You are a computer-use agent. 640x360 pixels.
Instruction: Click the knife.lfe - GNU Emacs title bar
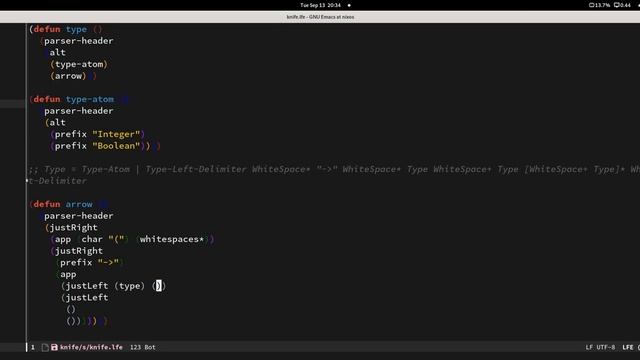pos(320,17)
